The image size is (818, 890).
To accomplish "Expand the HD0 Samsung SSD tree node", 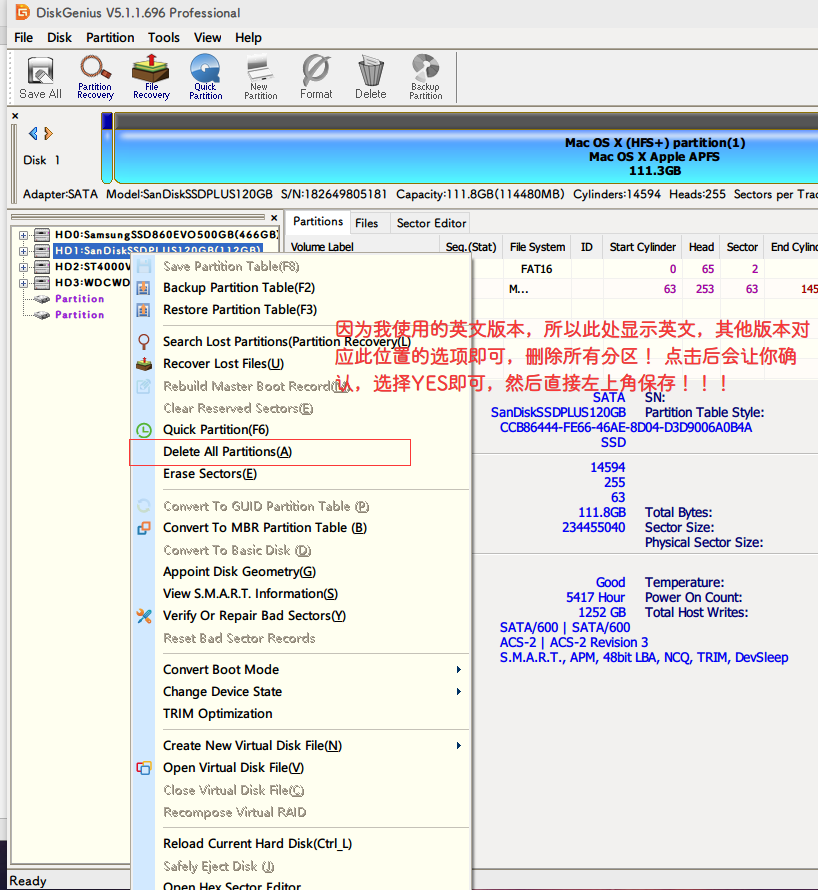I will tap(23, 235).
